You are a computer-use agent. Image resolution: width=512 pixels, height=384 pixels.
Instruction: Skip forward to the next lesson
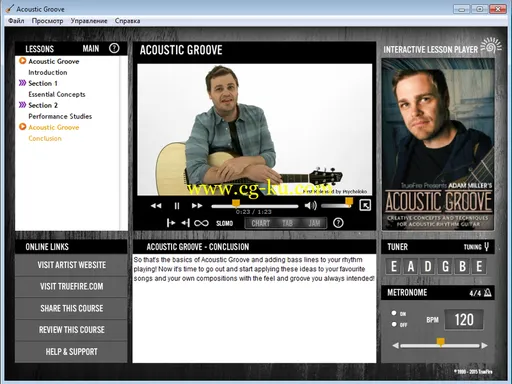(197, 206)
